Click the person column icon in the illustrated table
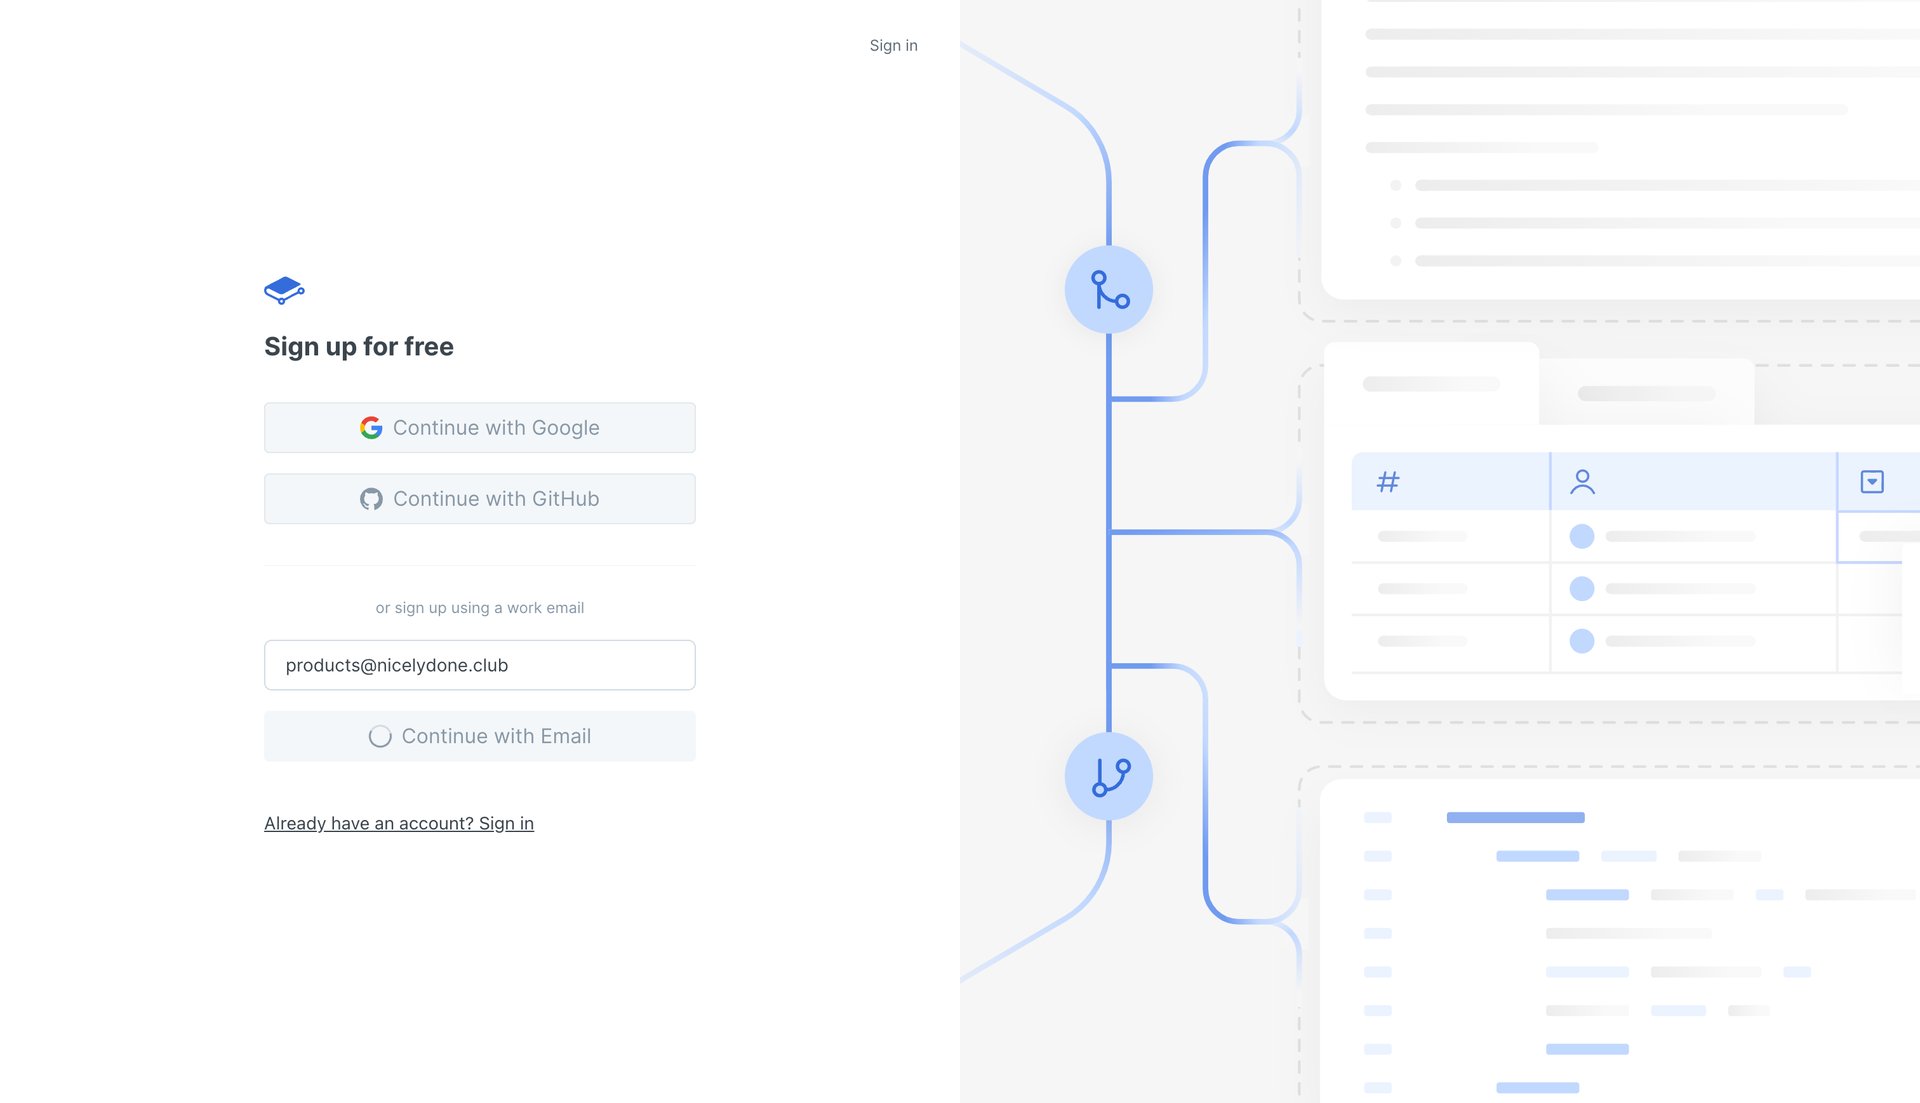The image size is (1920, 1103). click(1583, 481)
